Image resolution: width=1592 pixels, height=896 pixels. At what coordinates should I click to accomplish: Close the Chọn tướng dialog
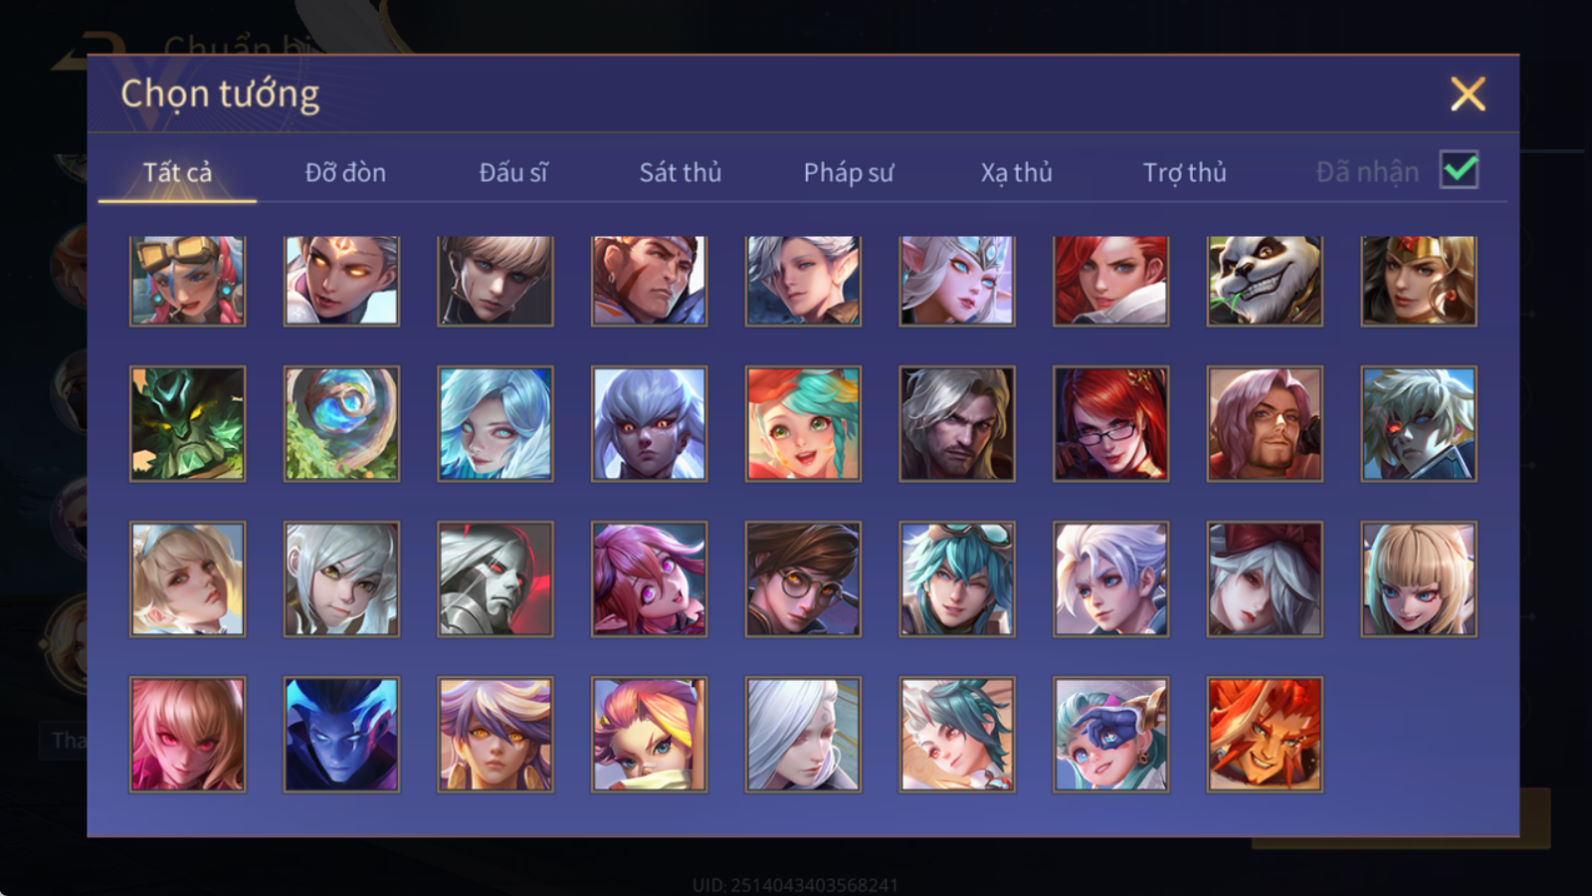point(1467,94)
